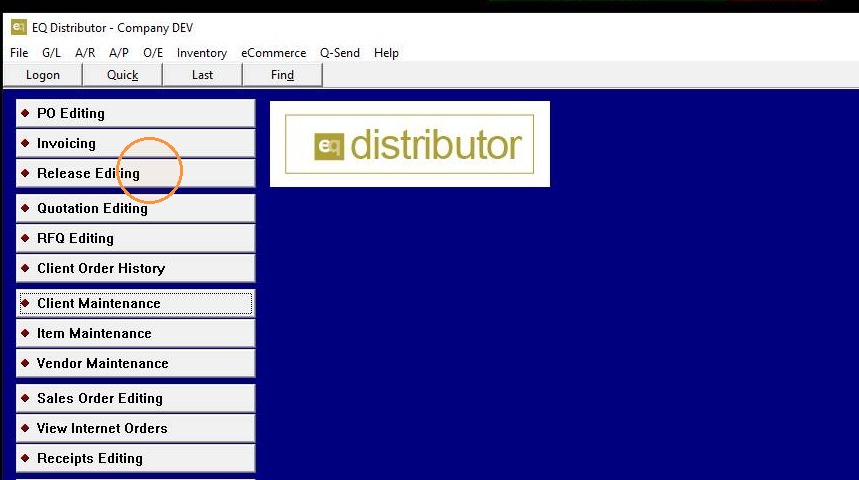859x480 pixels.
Task: Click the Logon toolbar button
Action: [x=43, y=75]
